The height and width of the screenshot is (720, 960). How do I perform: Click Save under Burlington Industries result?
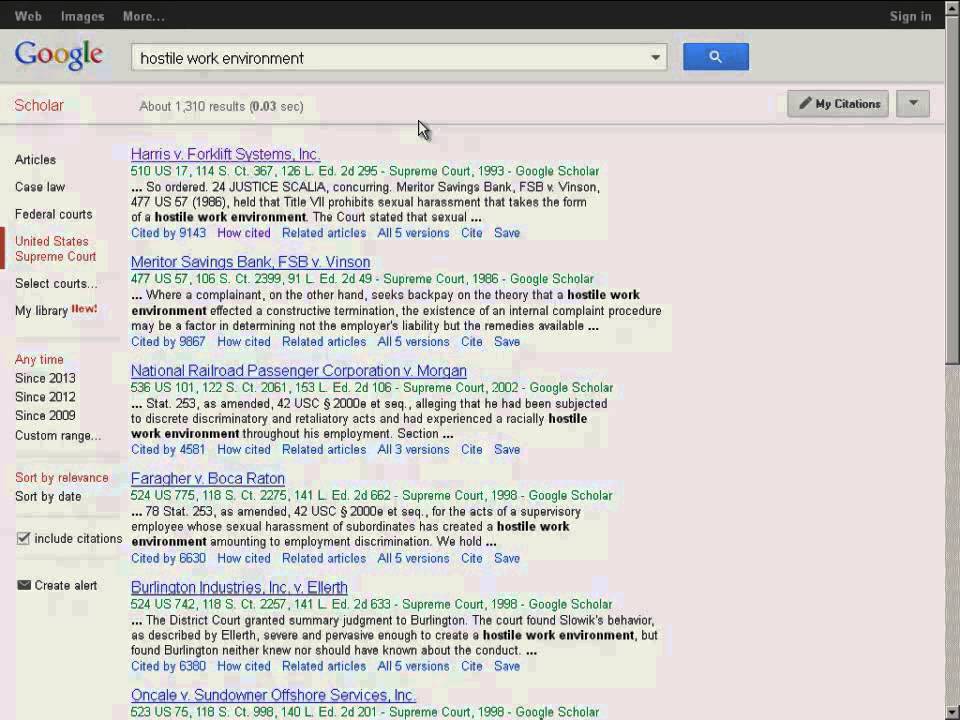click(507, 666)
